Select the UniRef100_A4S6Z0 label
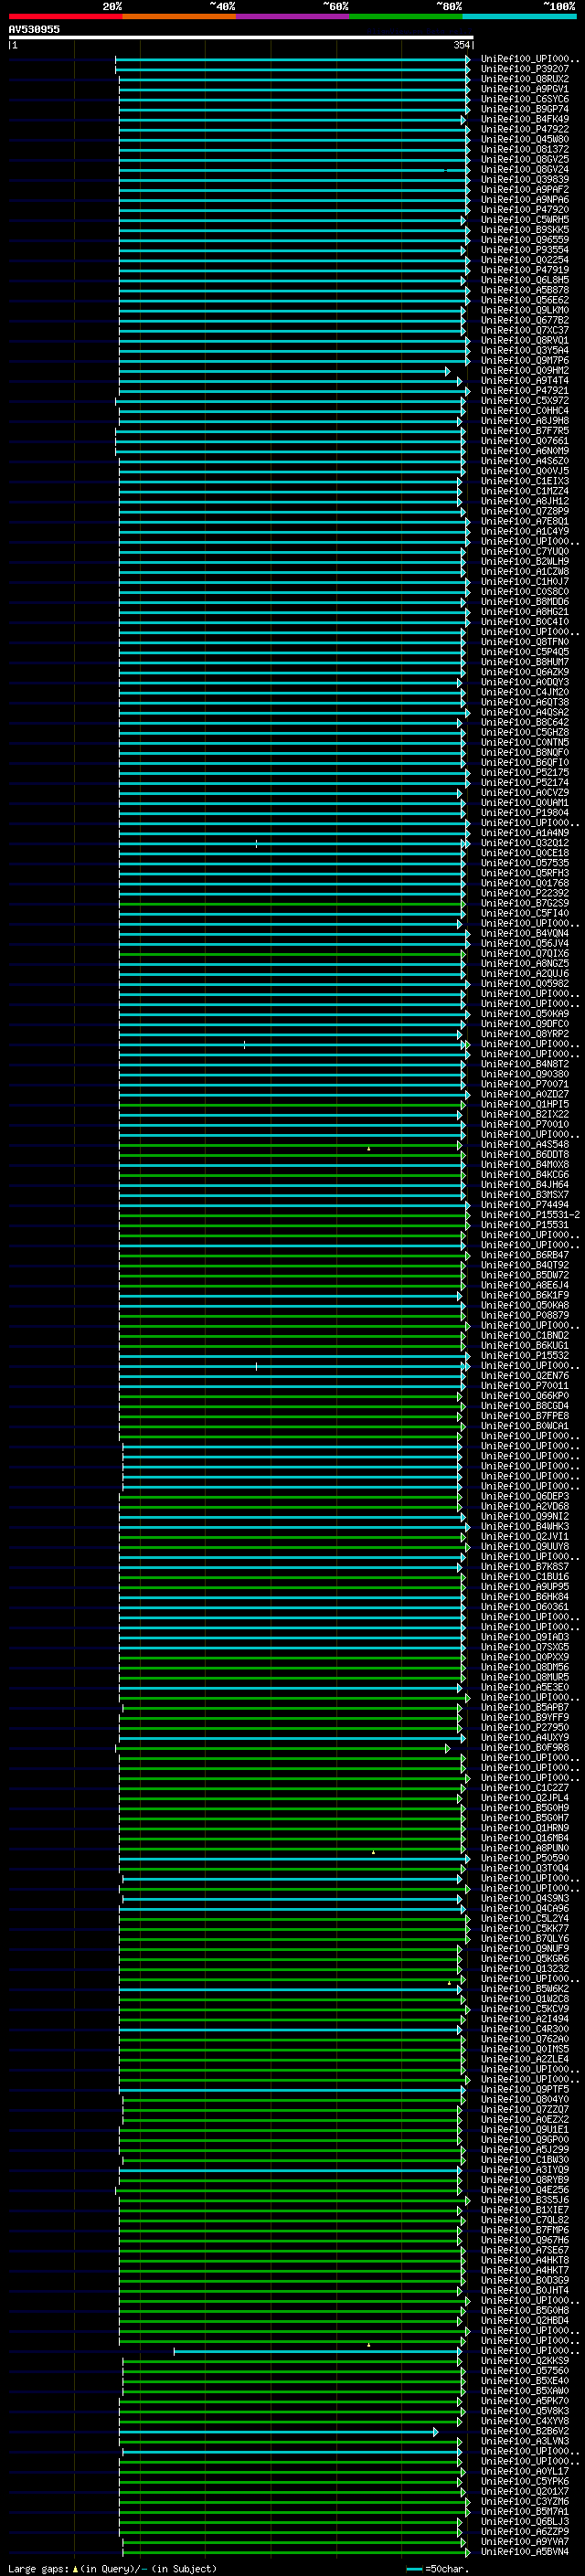Screen dimensions: 585x2576 (525, 461)
